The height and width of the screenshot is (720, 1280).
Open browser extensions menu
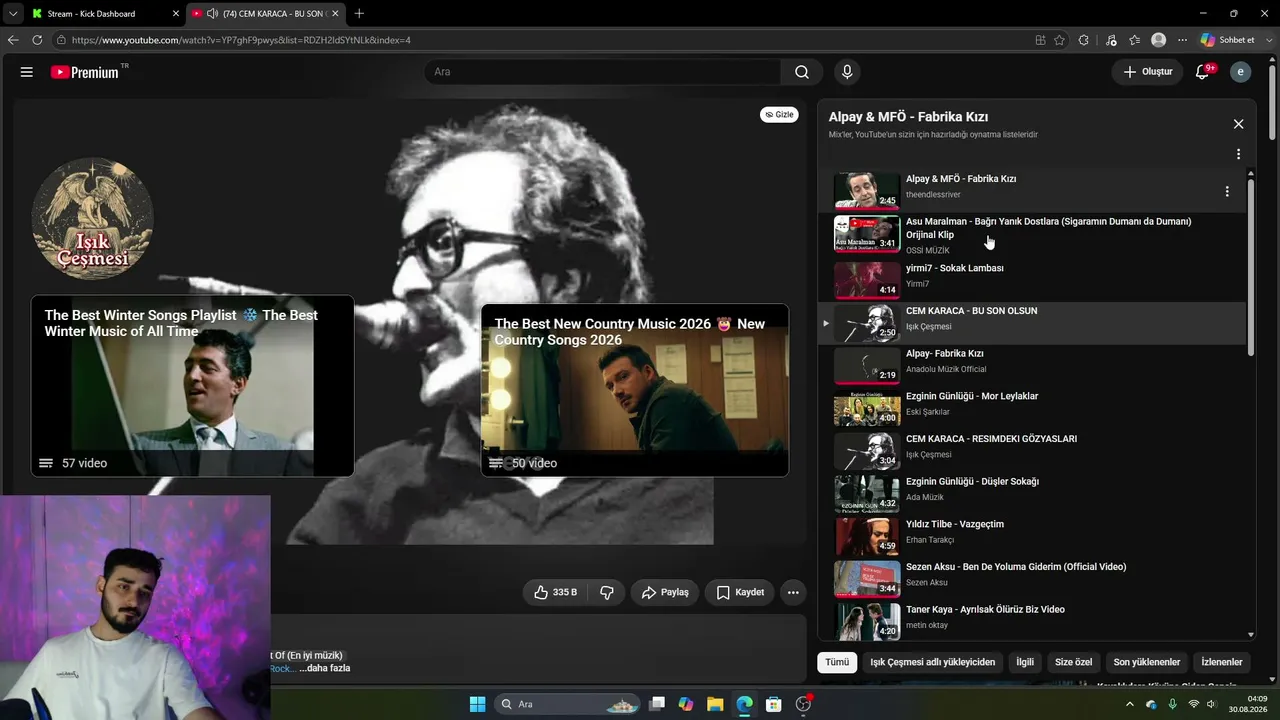point(1084,40)
